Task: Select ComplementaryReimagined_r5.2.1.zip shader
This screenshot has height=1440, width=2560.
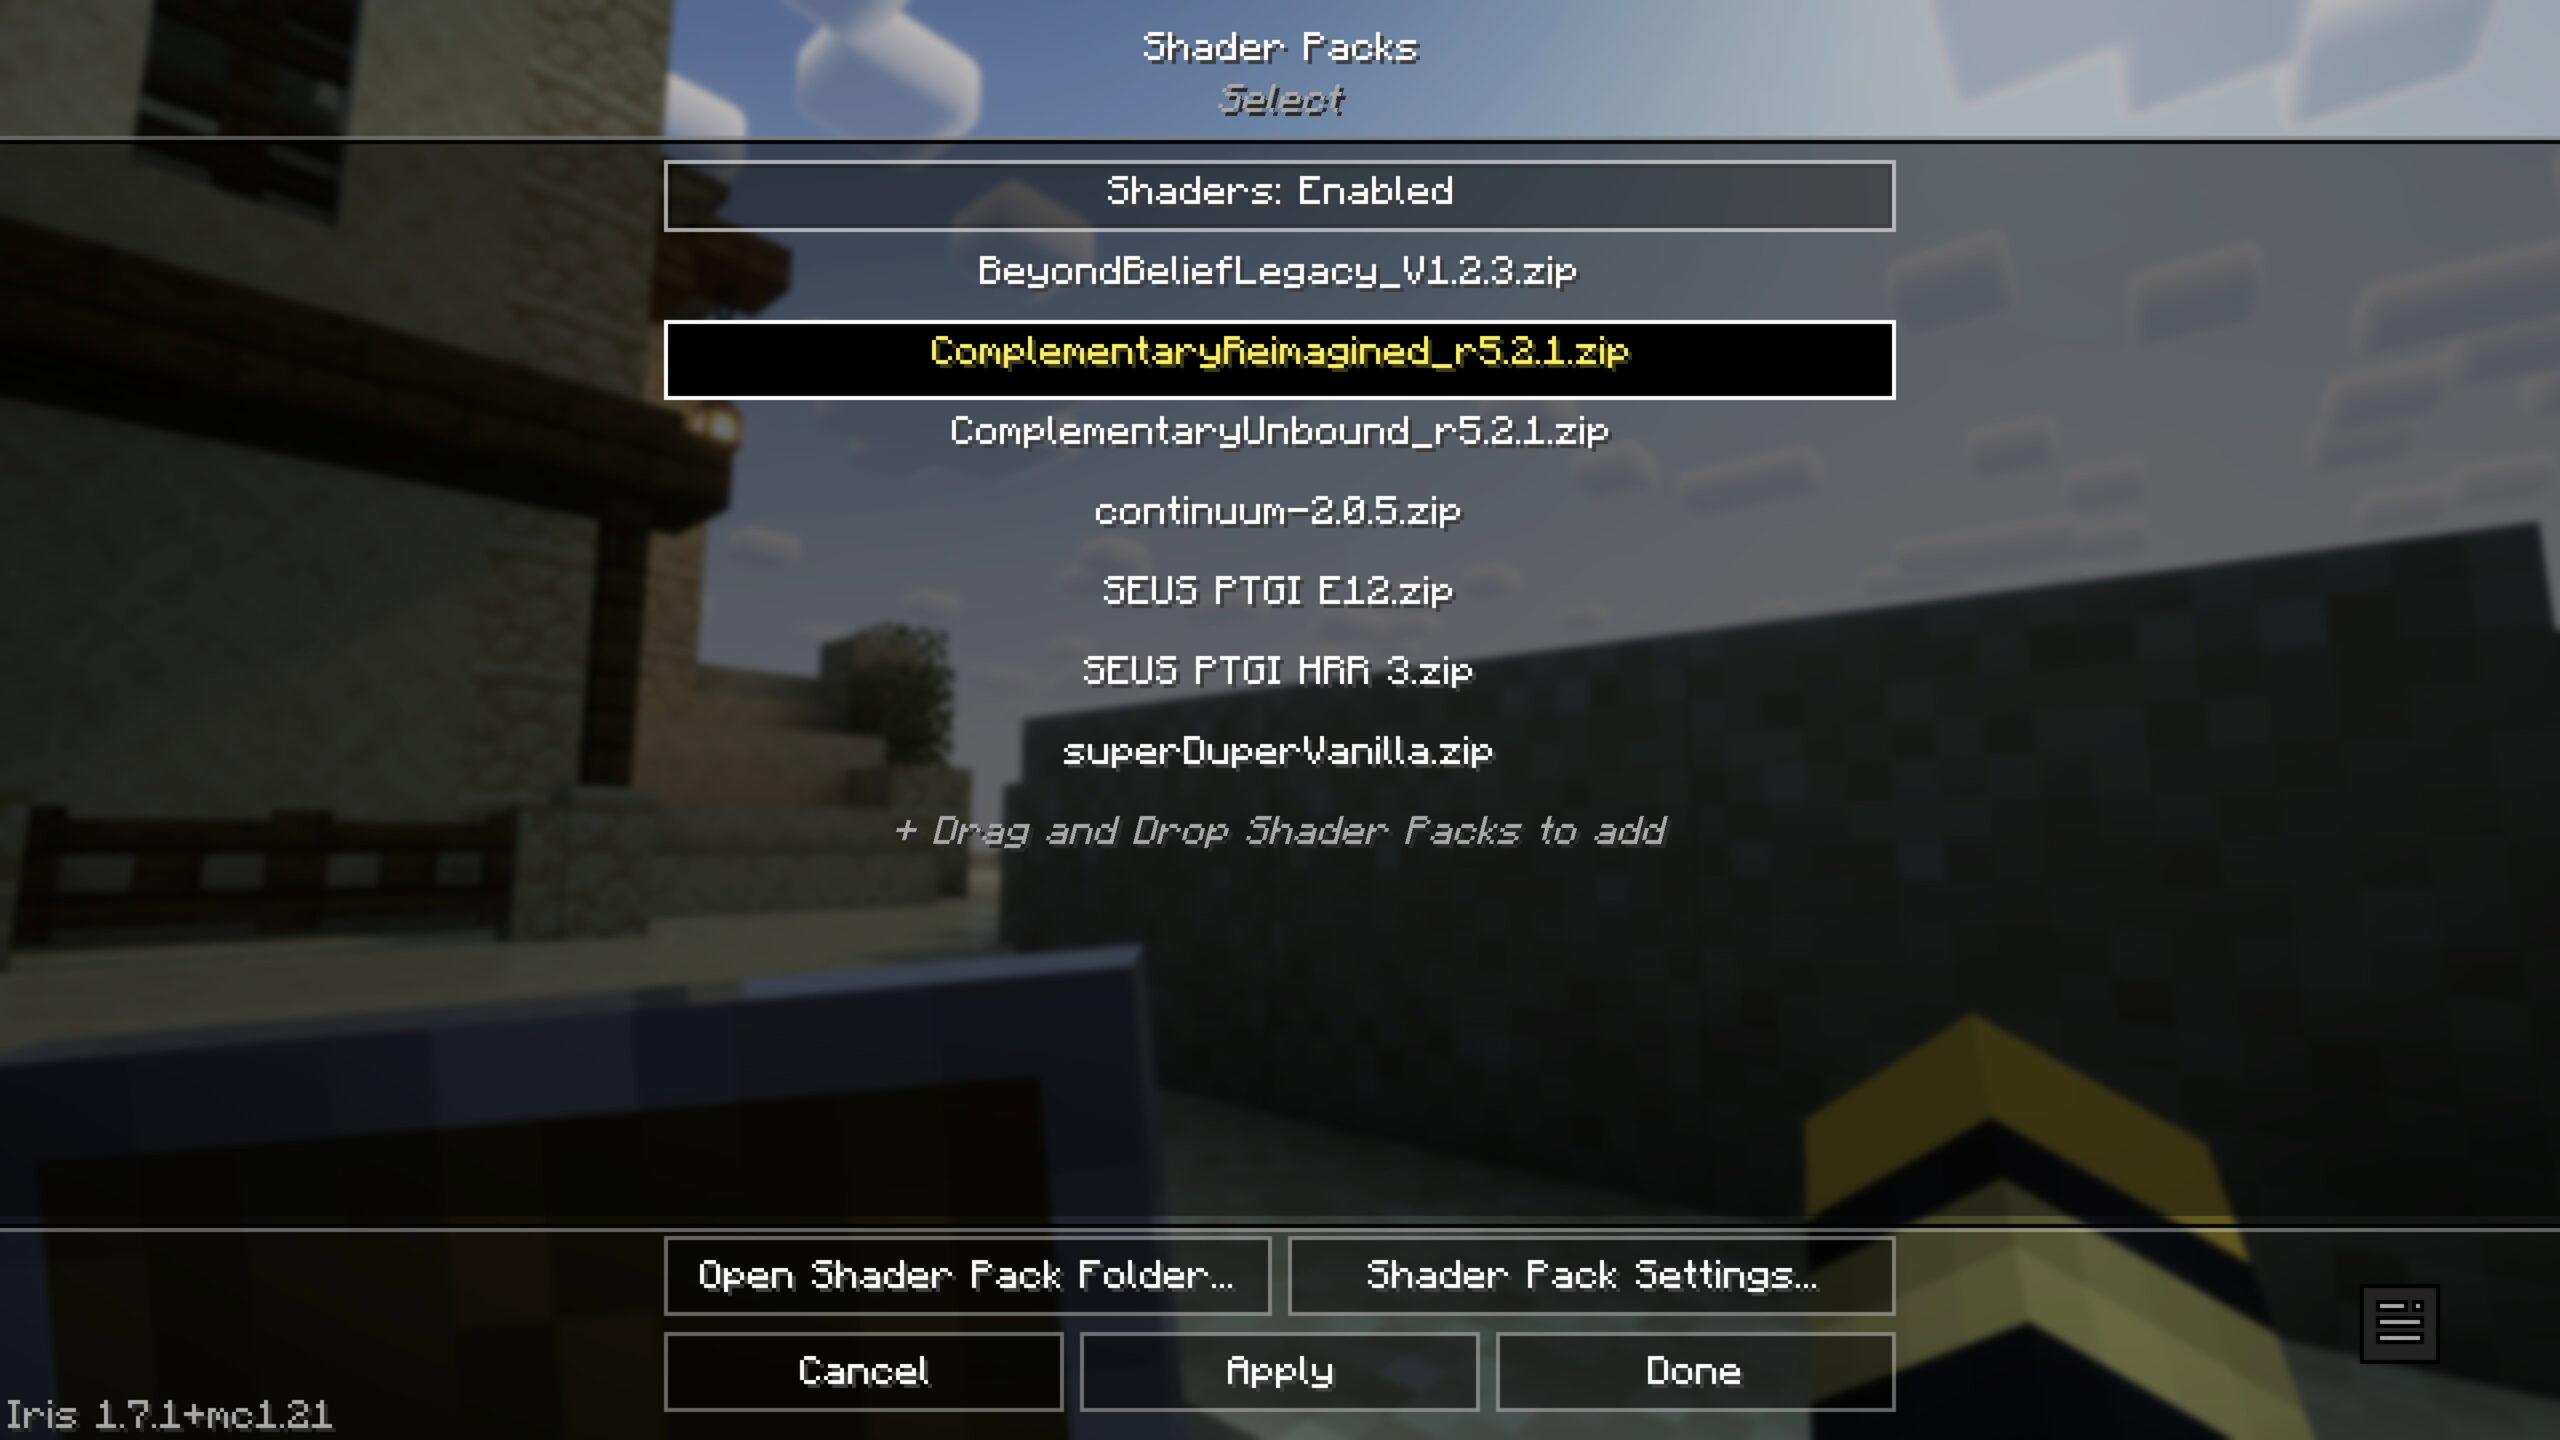Action: point(1278,352)
